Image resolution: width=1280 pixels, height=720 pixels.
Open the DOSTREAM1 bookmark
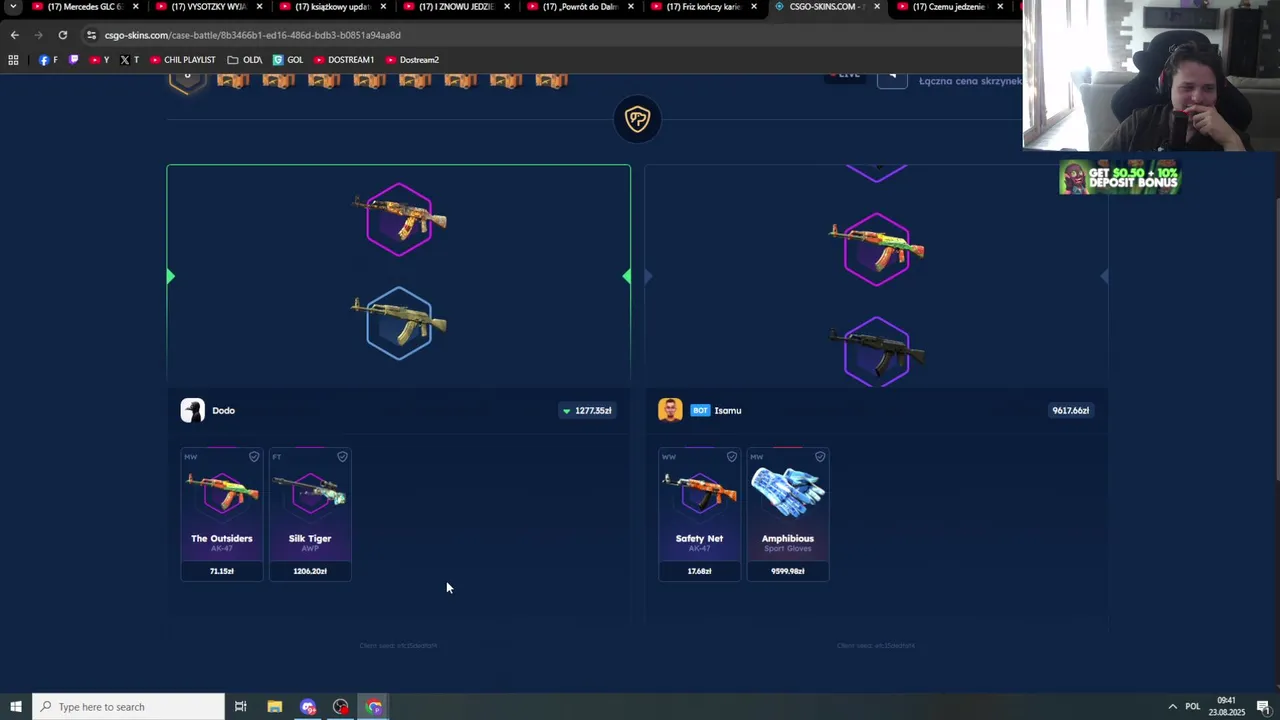(x=343, y=60)
